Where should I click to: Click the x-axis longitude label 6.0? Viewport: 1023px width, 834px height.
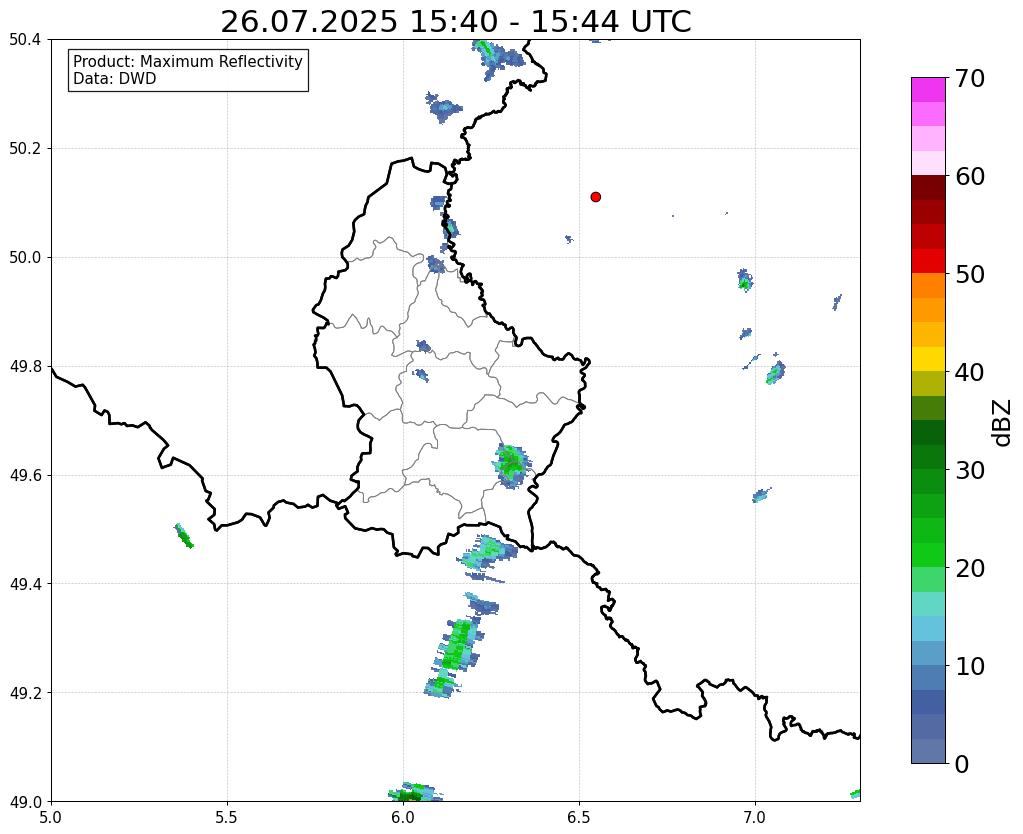(x=403, y=816)
